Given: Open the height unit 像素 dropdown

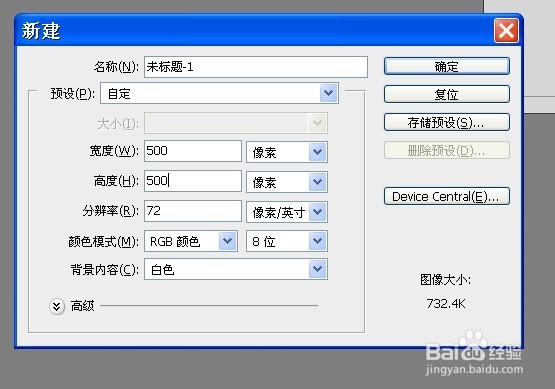Looking at the screenshot, I should coord(287,182).
